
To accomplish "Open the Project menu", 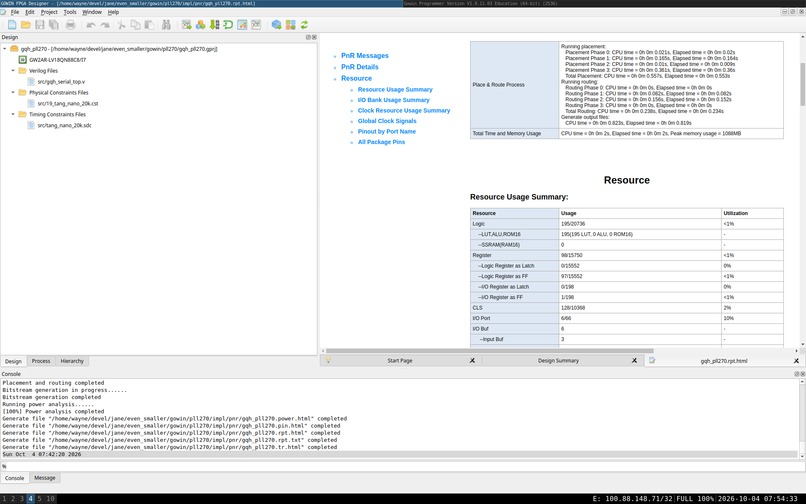I will (x=49, y=12).
